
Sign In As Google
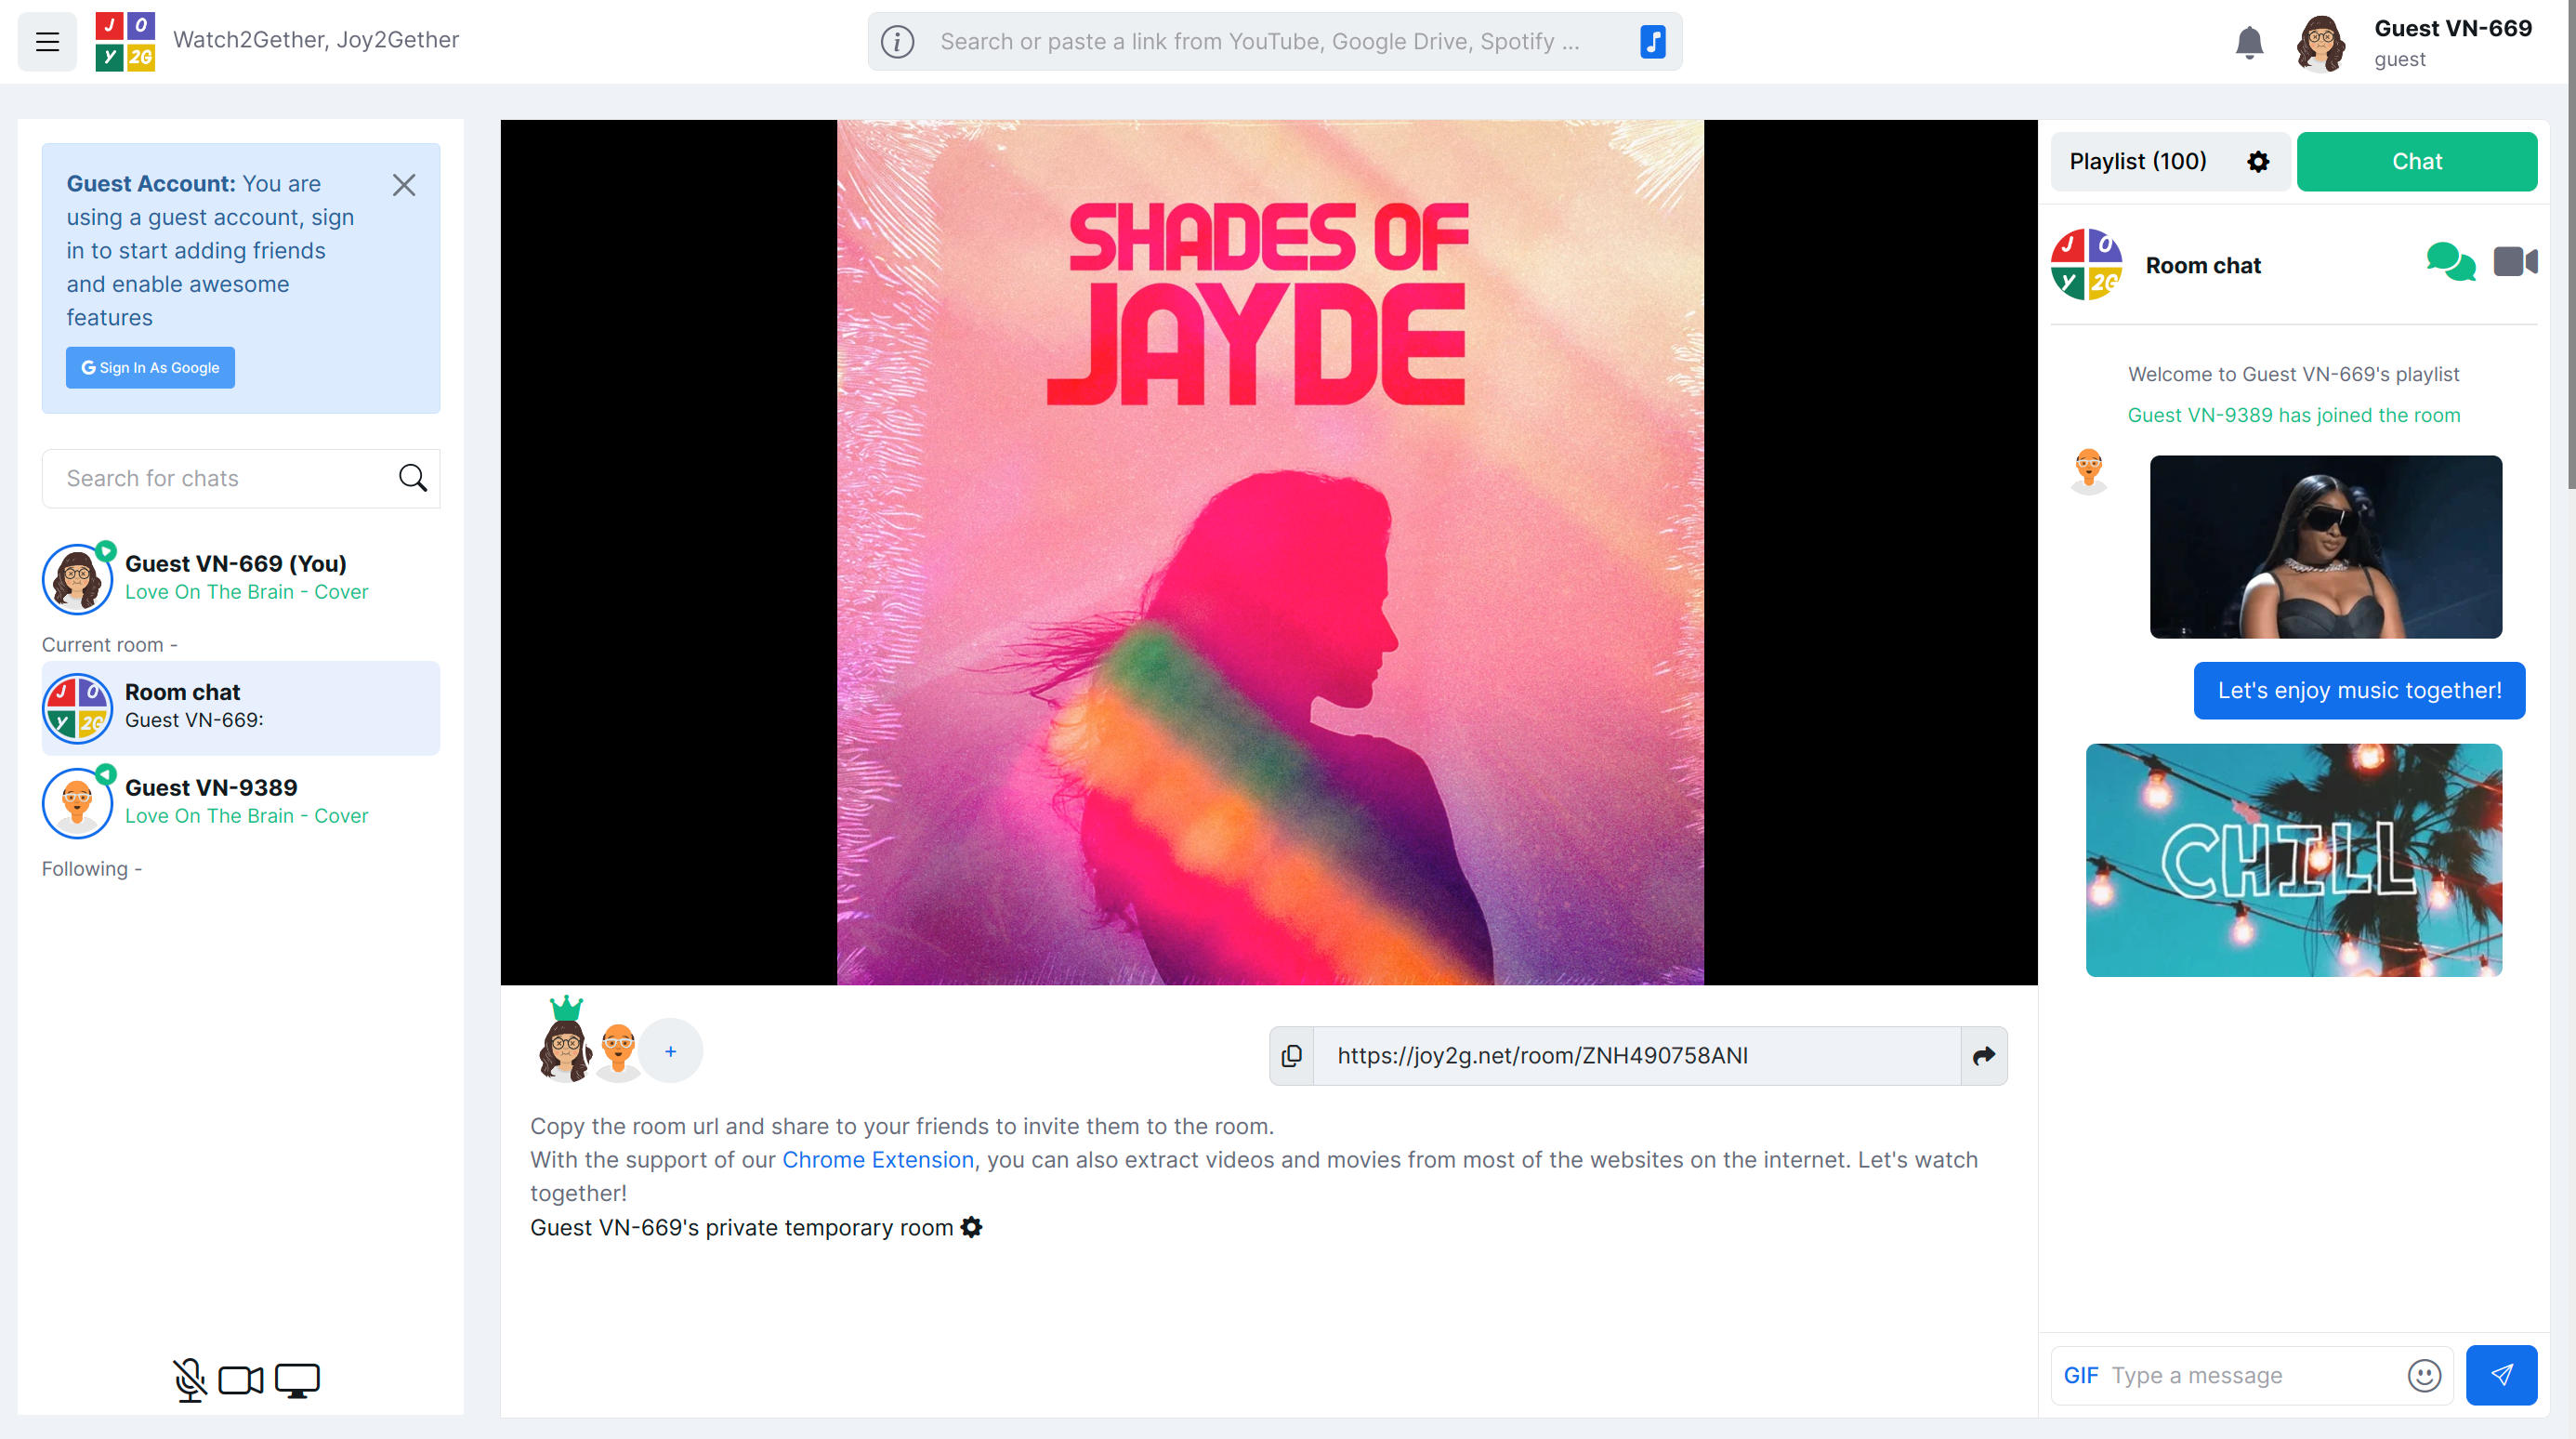150,367
